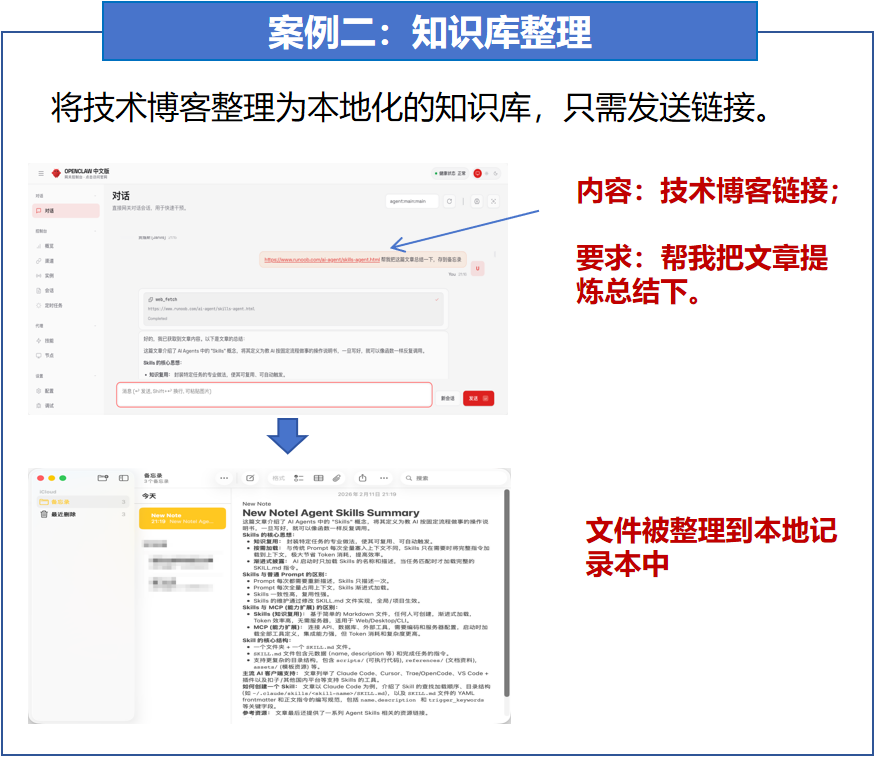Open the text format menu in Notes
This screenshot has width=876, height=758.
[x=278, y=478]
